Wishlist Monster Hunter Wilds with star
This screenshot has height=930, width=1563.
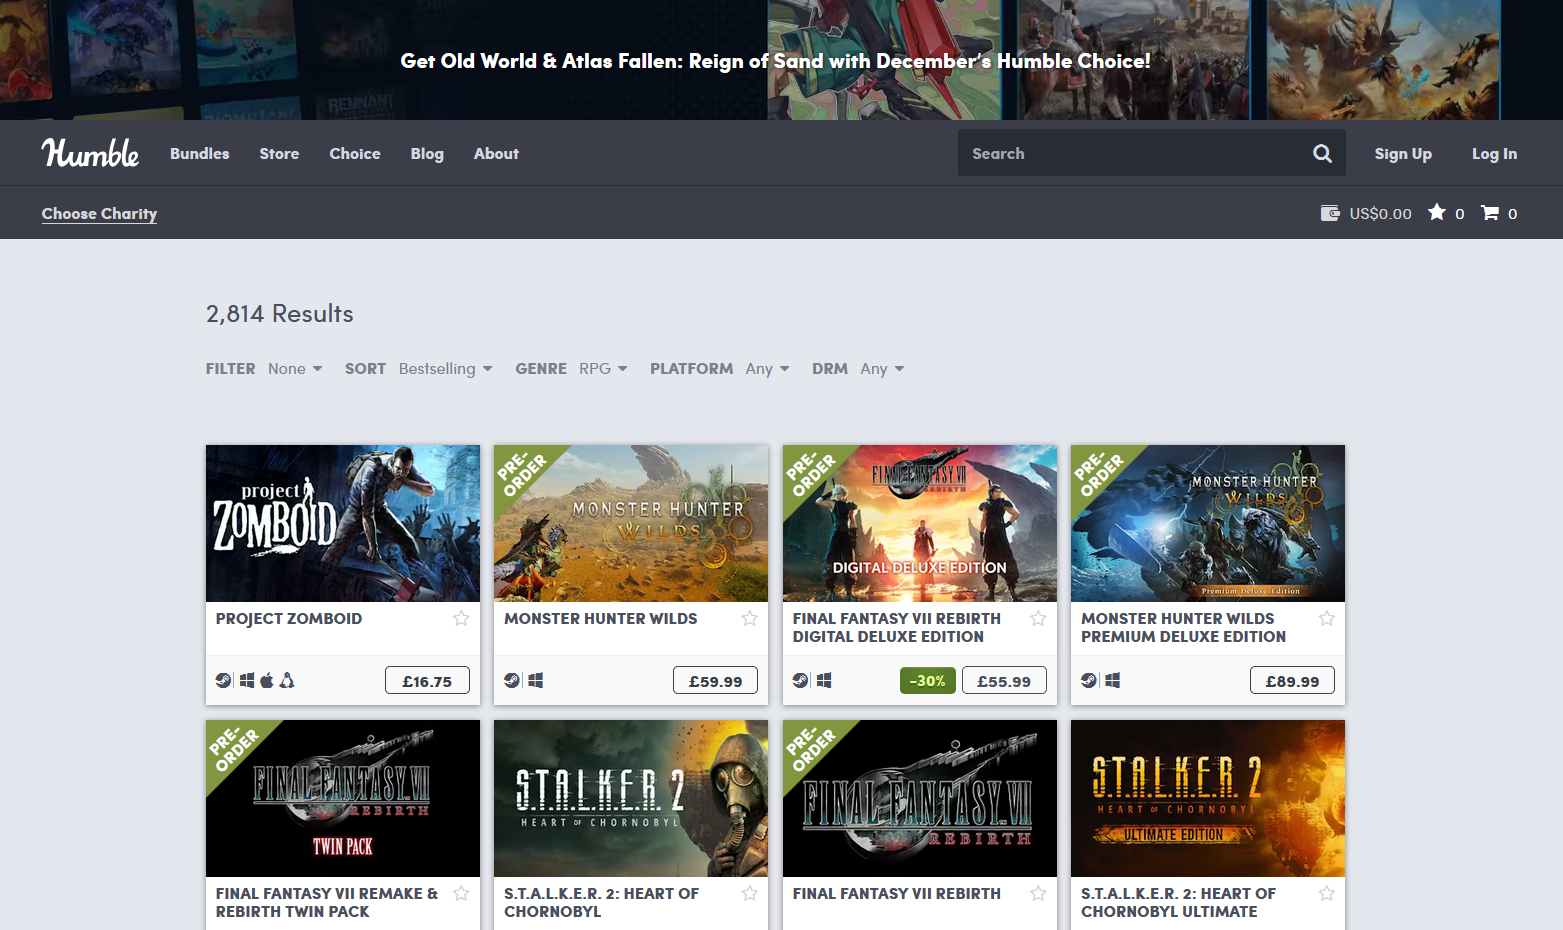coord(749,618)
